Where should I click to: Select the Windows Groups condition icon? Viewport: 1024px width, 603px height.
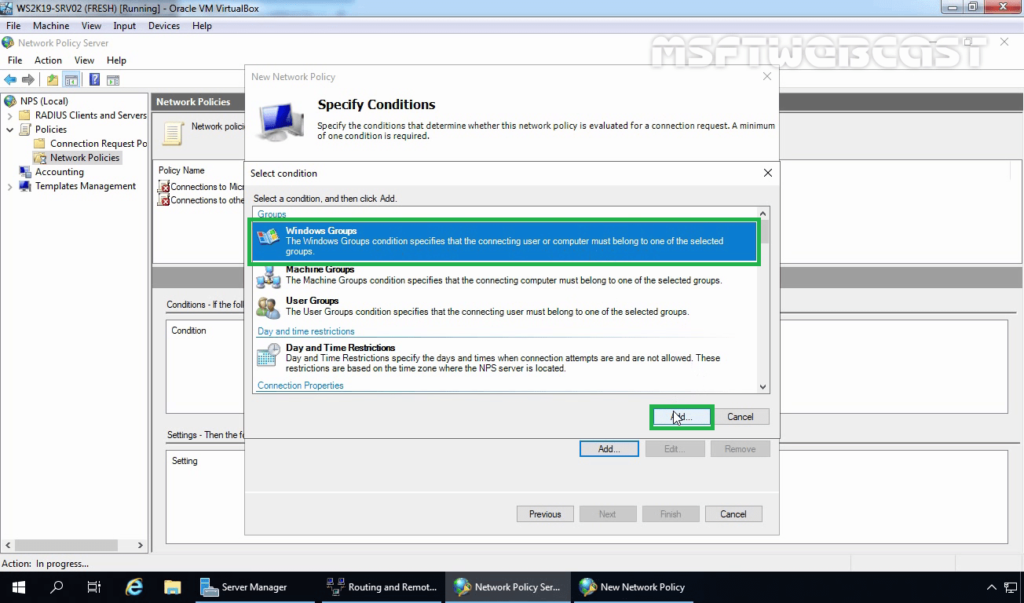tap(268, 236)
